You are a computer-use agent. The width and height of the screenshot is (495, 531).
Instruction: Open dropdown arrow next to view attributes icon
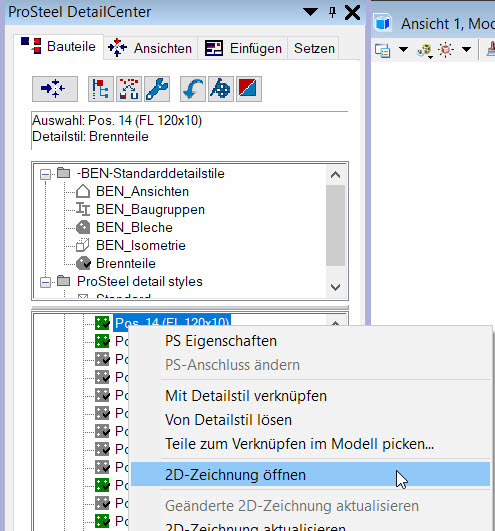click(x=403, y=50)
